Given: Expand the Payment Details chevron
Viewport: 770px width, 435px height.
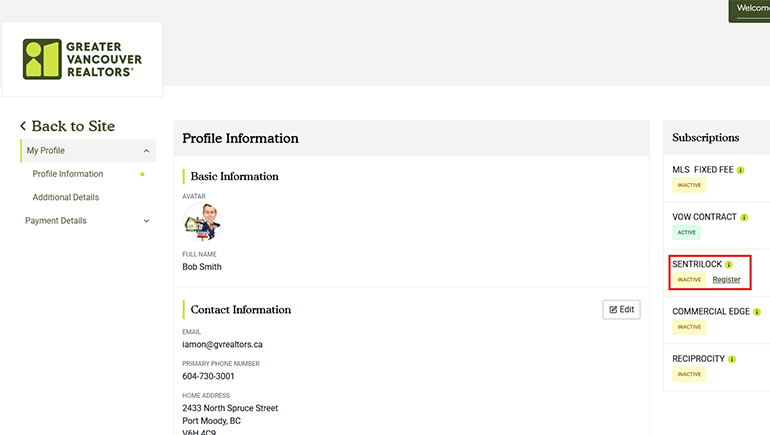Looking at the screenshot, I should [147, 221].
